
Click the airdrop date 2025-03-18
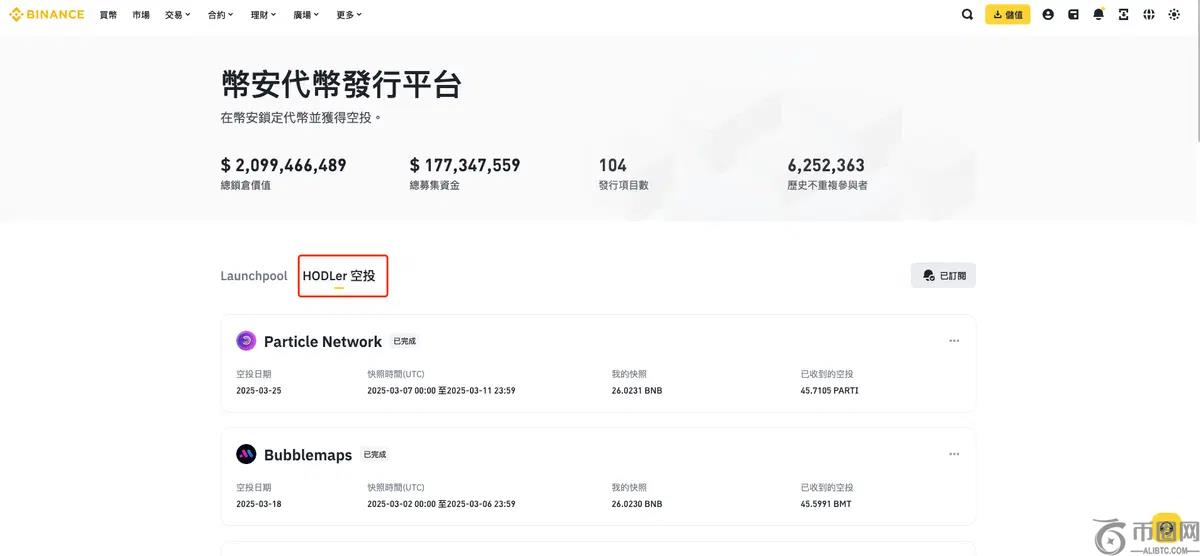pyautogui.click(x=259, y=504)
